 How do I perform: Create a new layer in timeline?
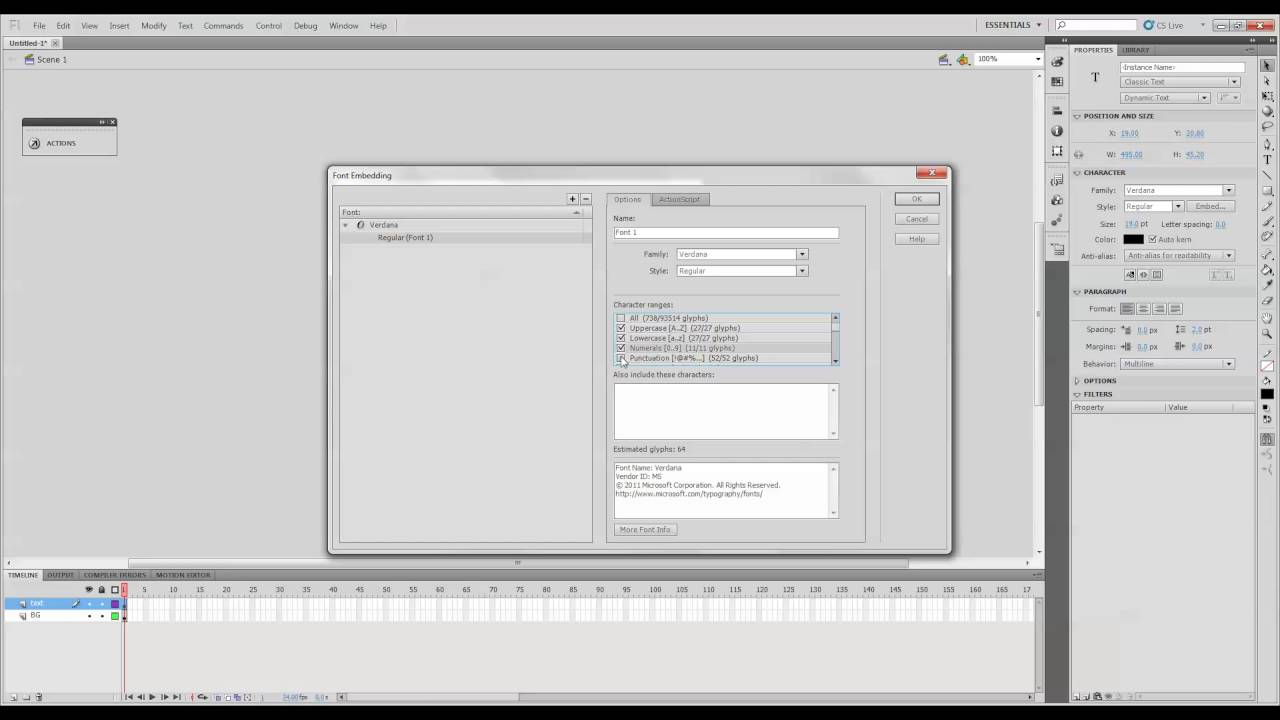(x=13, y=697)
